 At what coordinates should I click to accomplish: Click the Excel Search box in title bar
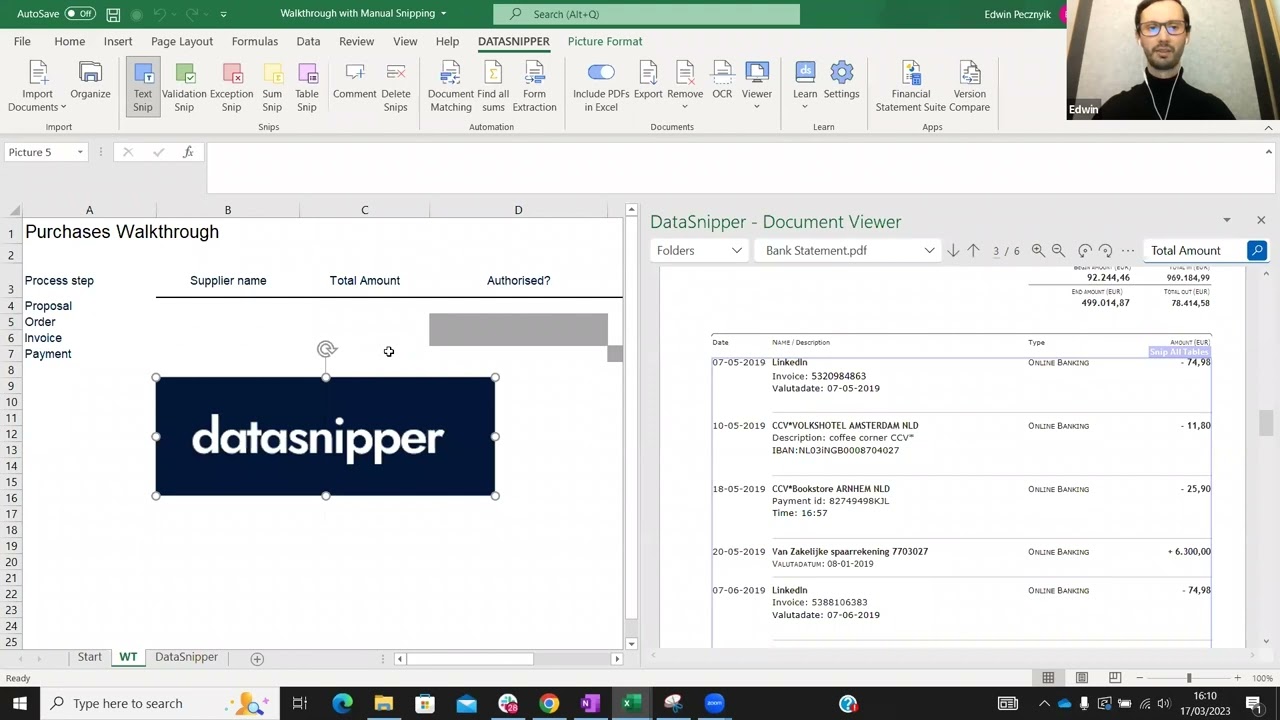(x=646, y=14)
